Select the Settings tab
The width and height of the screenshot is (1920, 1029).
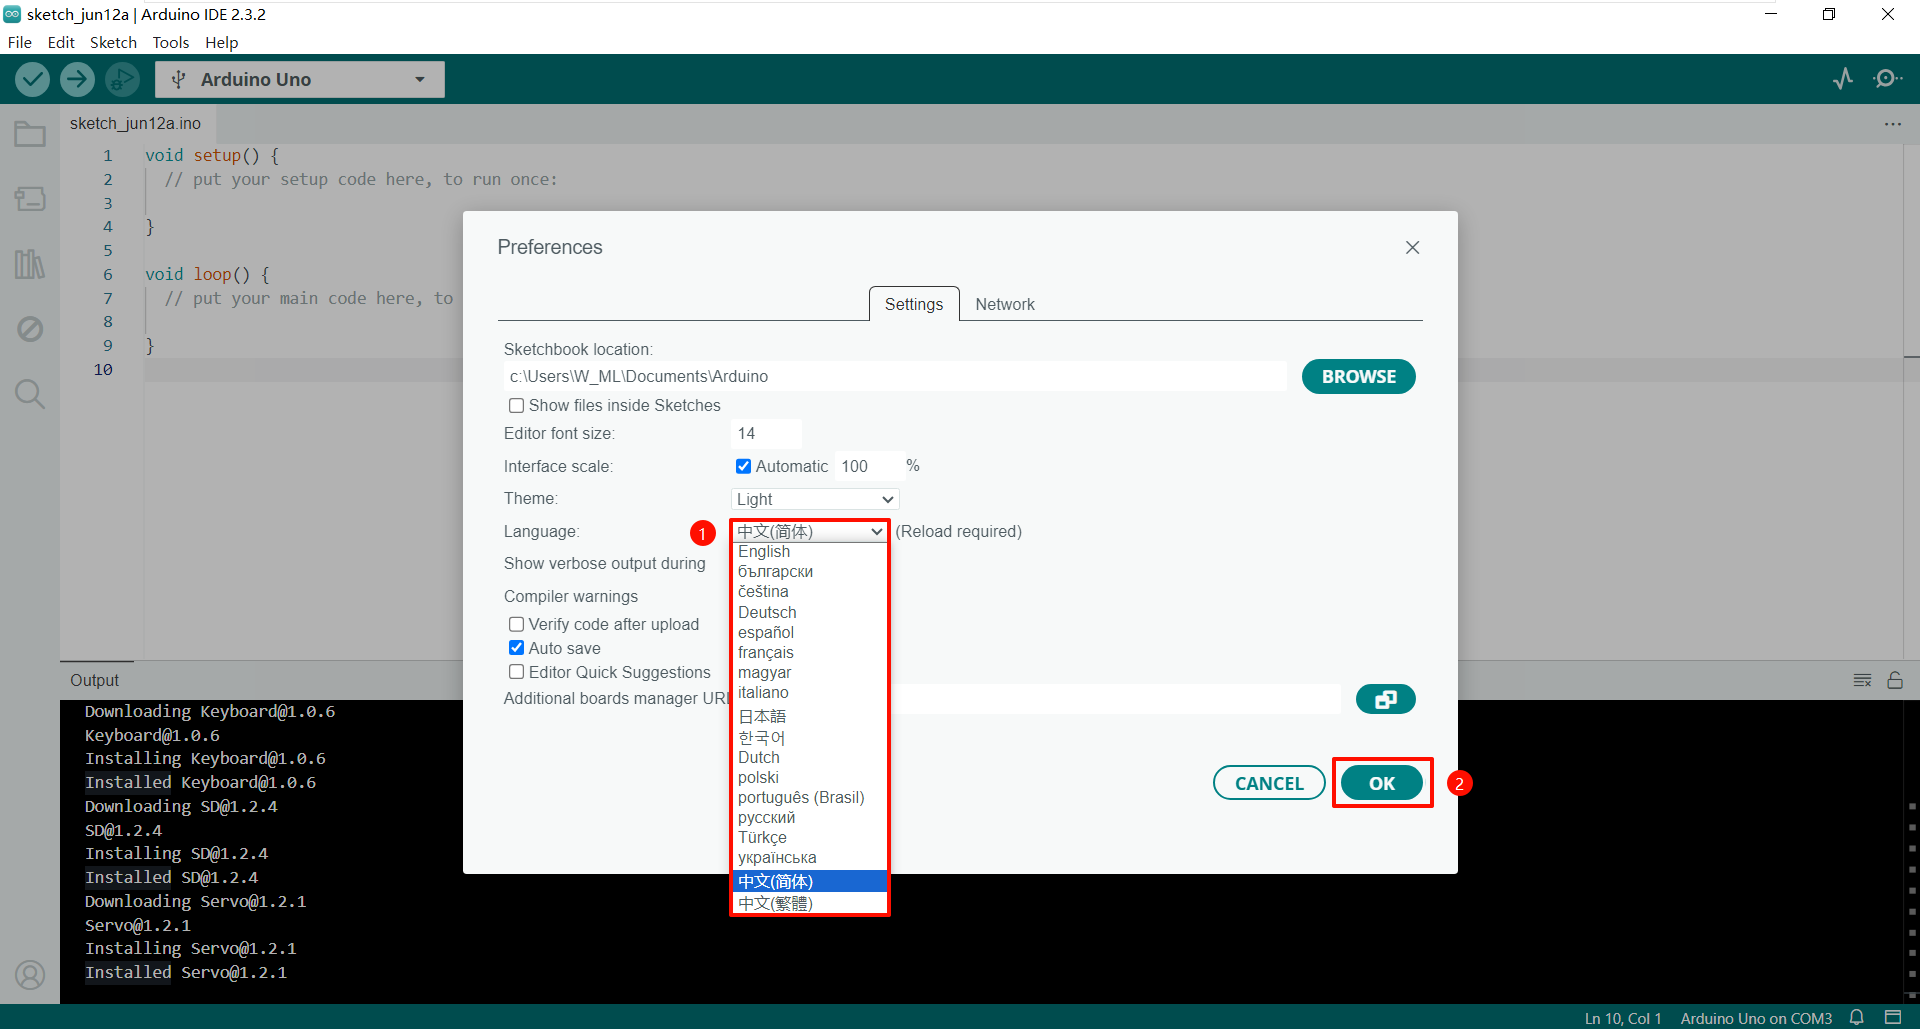point(914,304)
